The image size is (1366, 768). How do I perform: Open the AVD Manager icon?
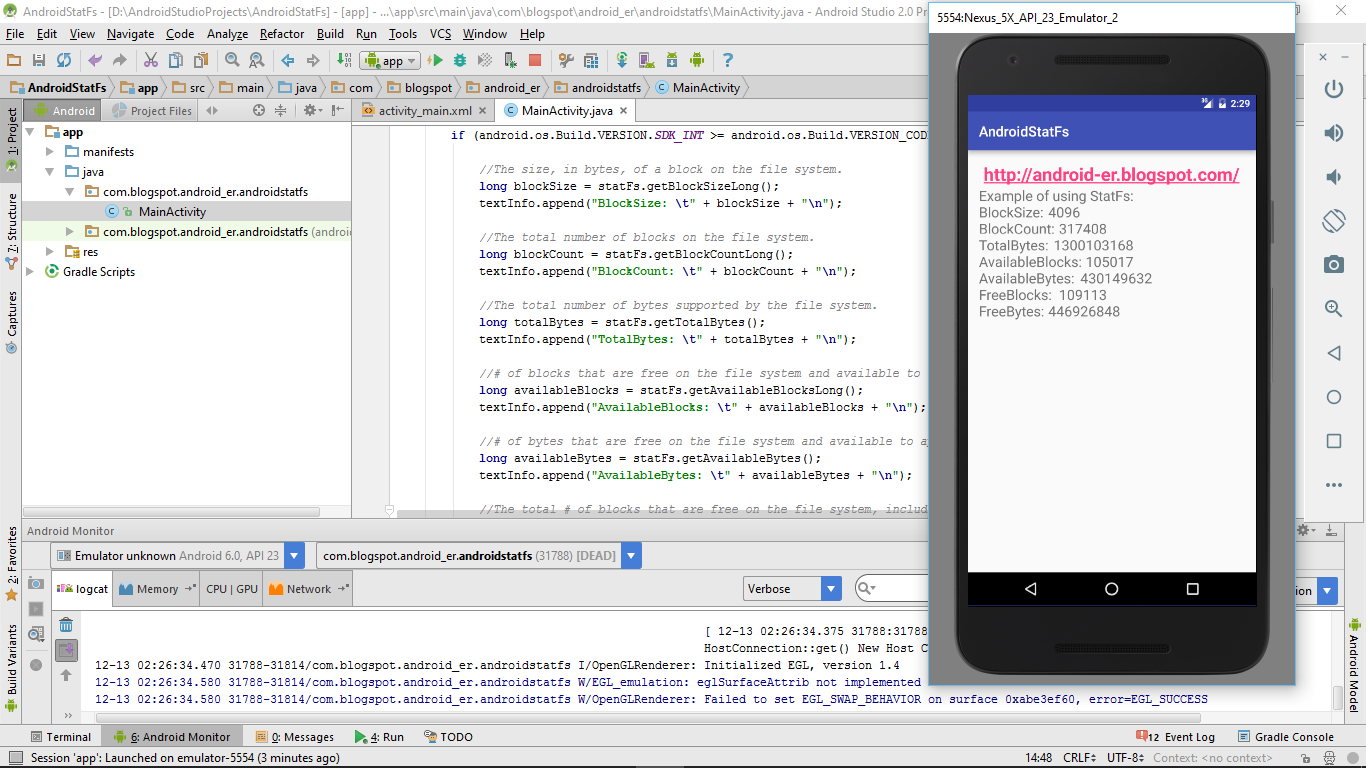point(647,60)
